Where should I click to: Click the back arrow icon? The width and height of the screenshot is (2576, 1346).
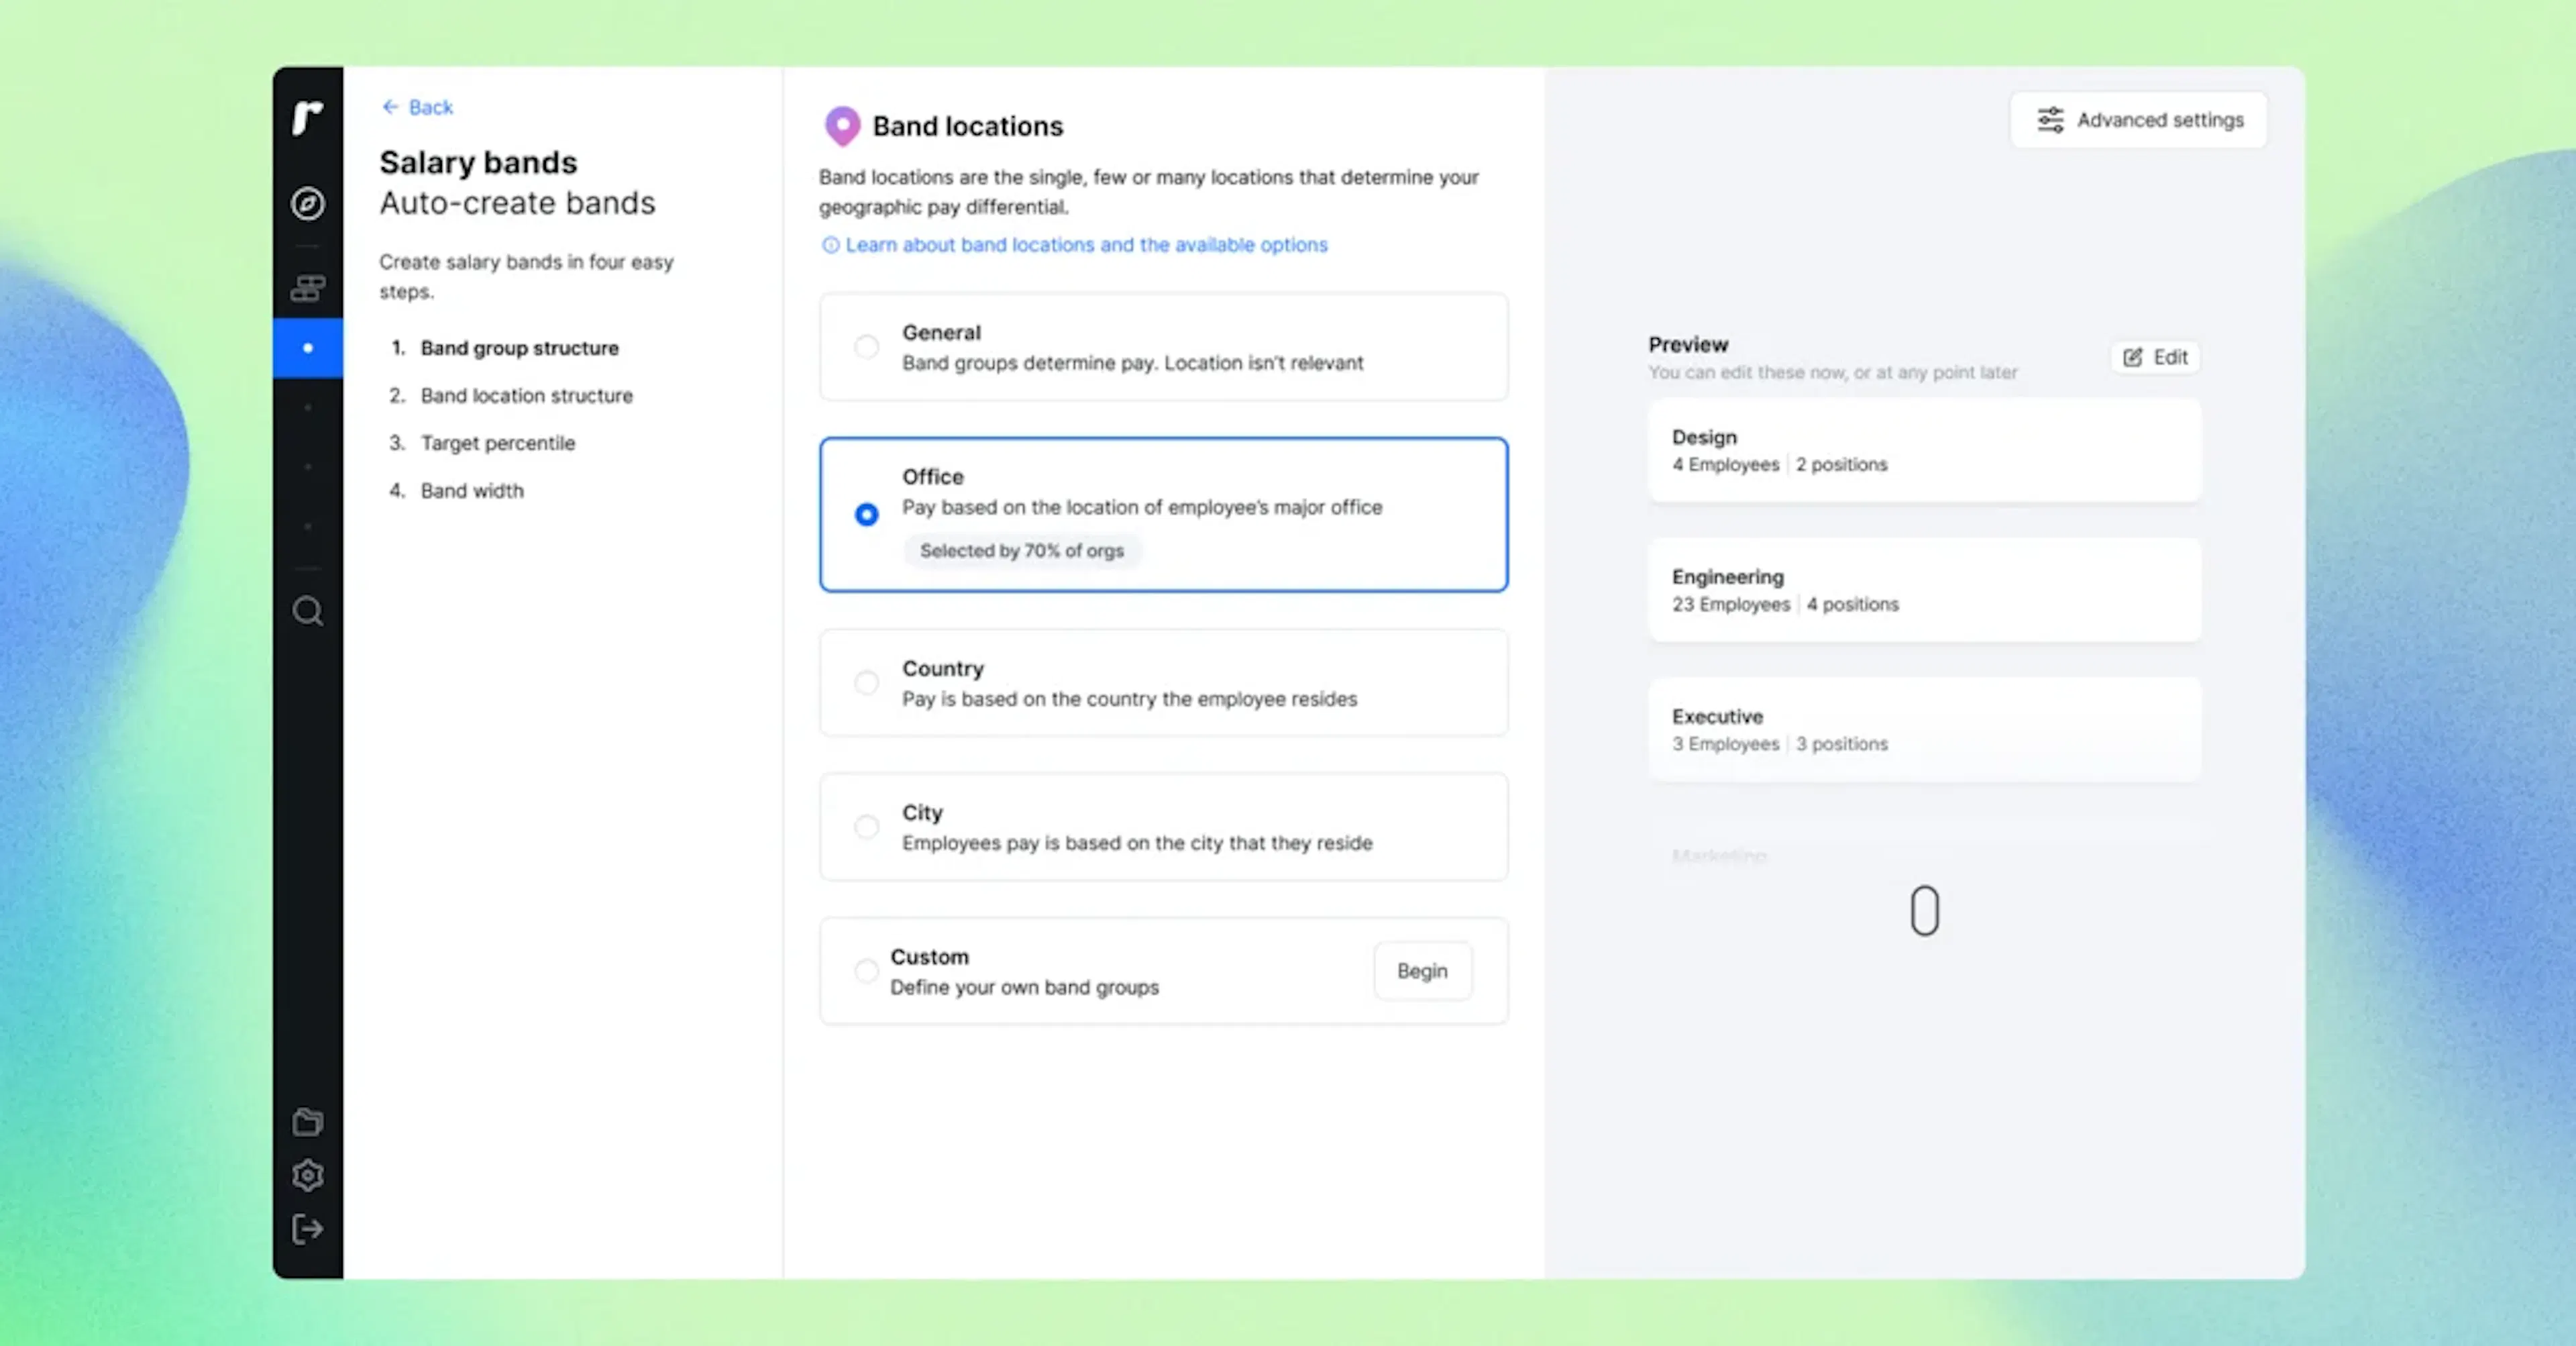click(390, 107)
